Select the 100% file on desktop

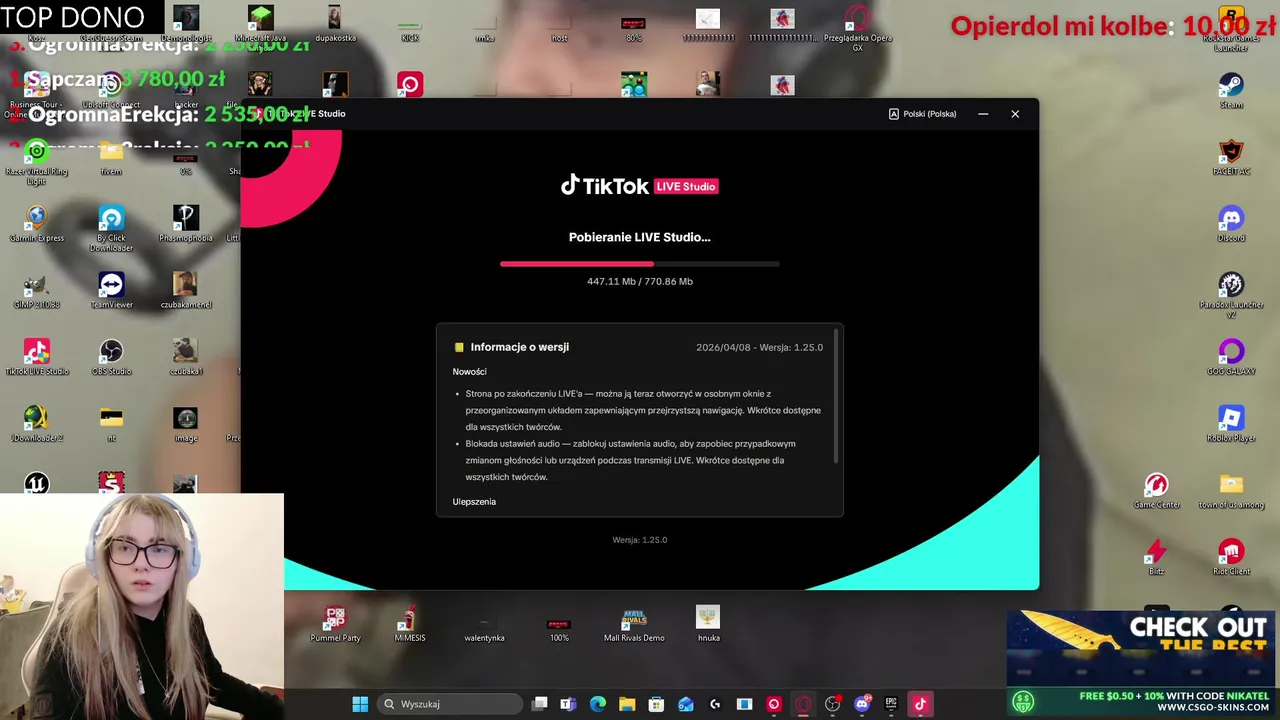(x=559, y=628)
